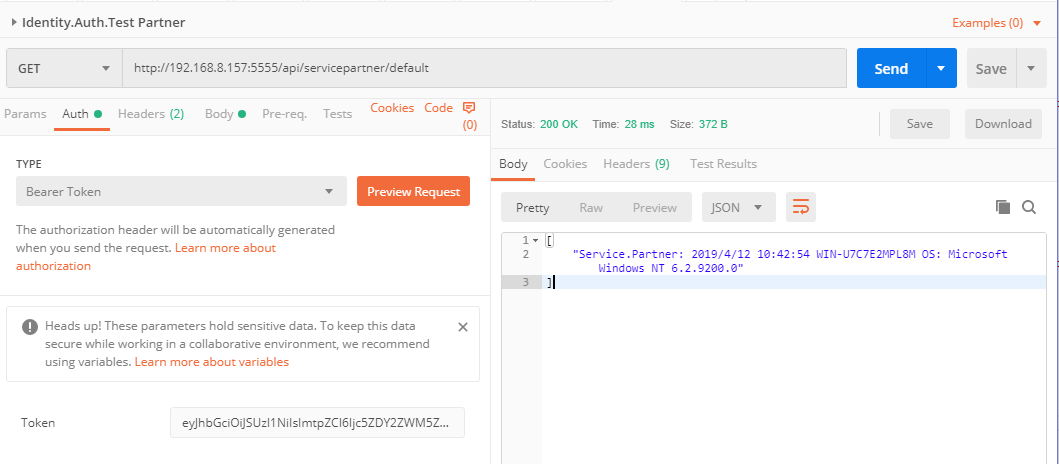
Task: Click the request URL field
Action: (485, 68)
